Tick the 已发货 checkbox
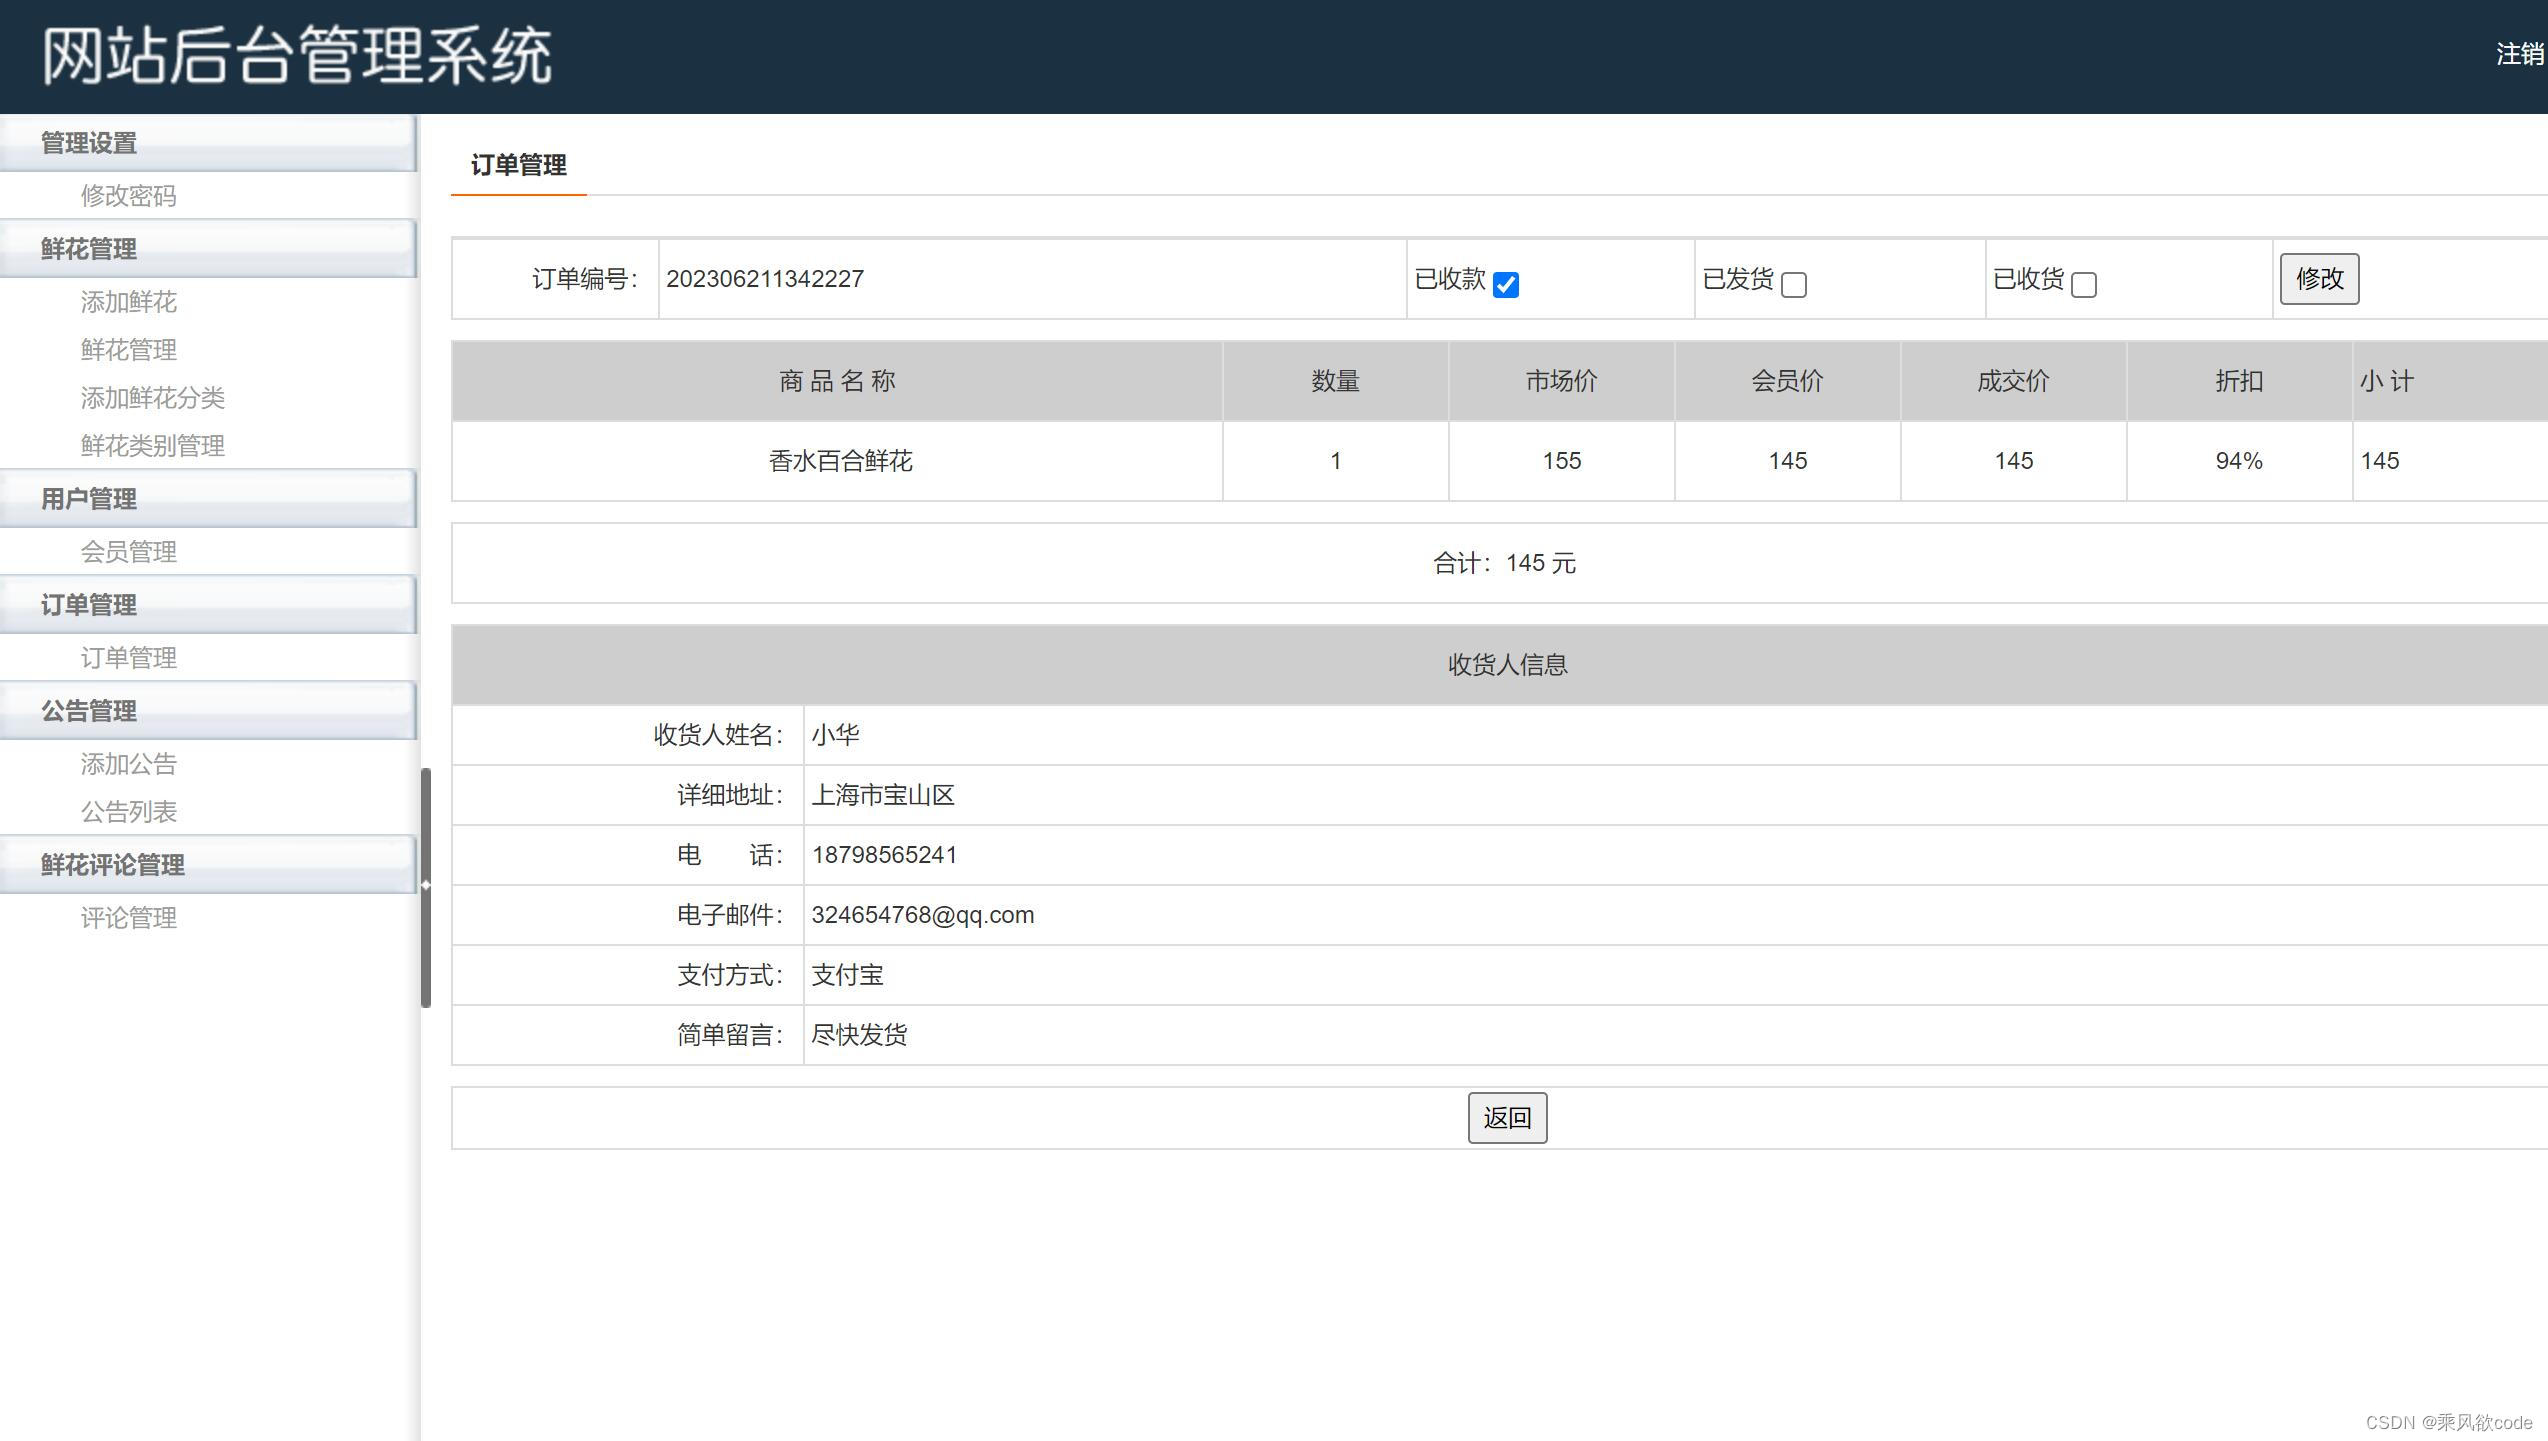Viewport: 2548px width, 1441px height. pyautogui.click(x=1794, y=285)
